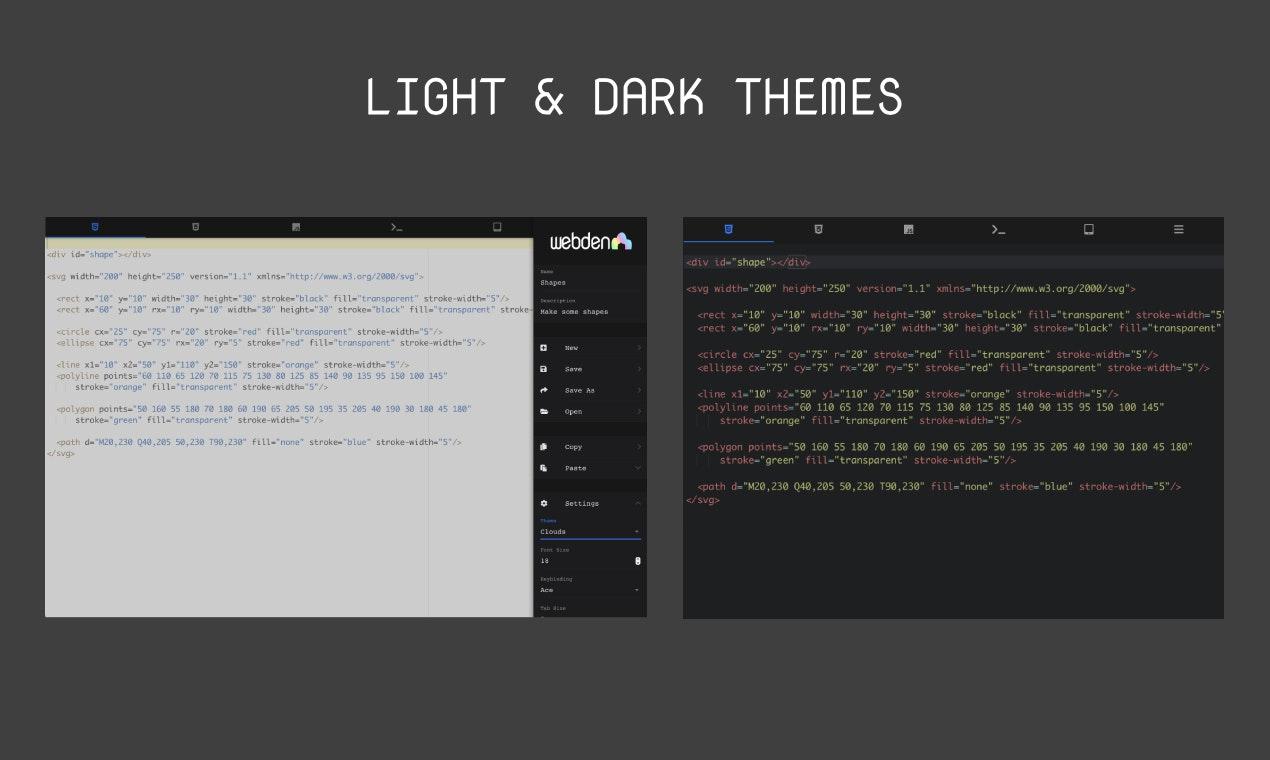
Task: Open the Clouds theme dropdown
Action: coord(590,532)
